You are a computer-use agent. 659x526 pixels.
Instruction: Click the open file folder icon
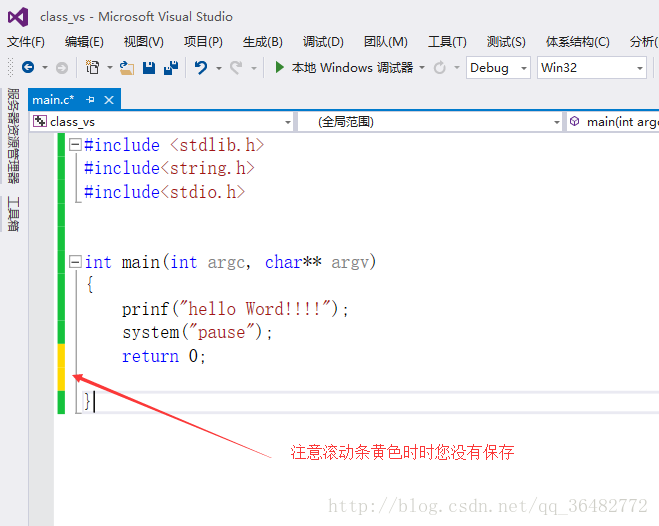point(127,68)
